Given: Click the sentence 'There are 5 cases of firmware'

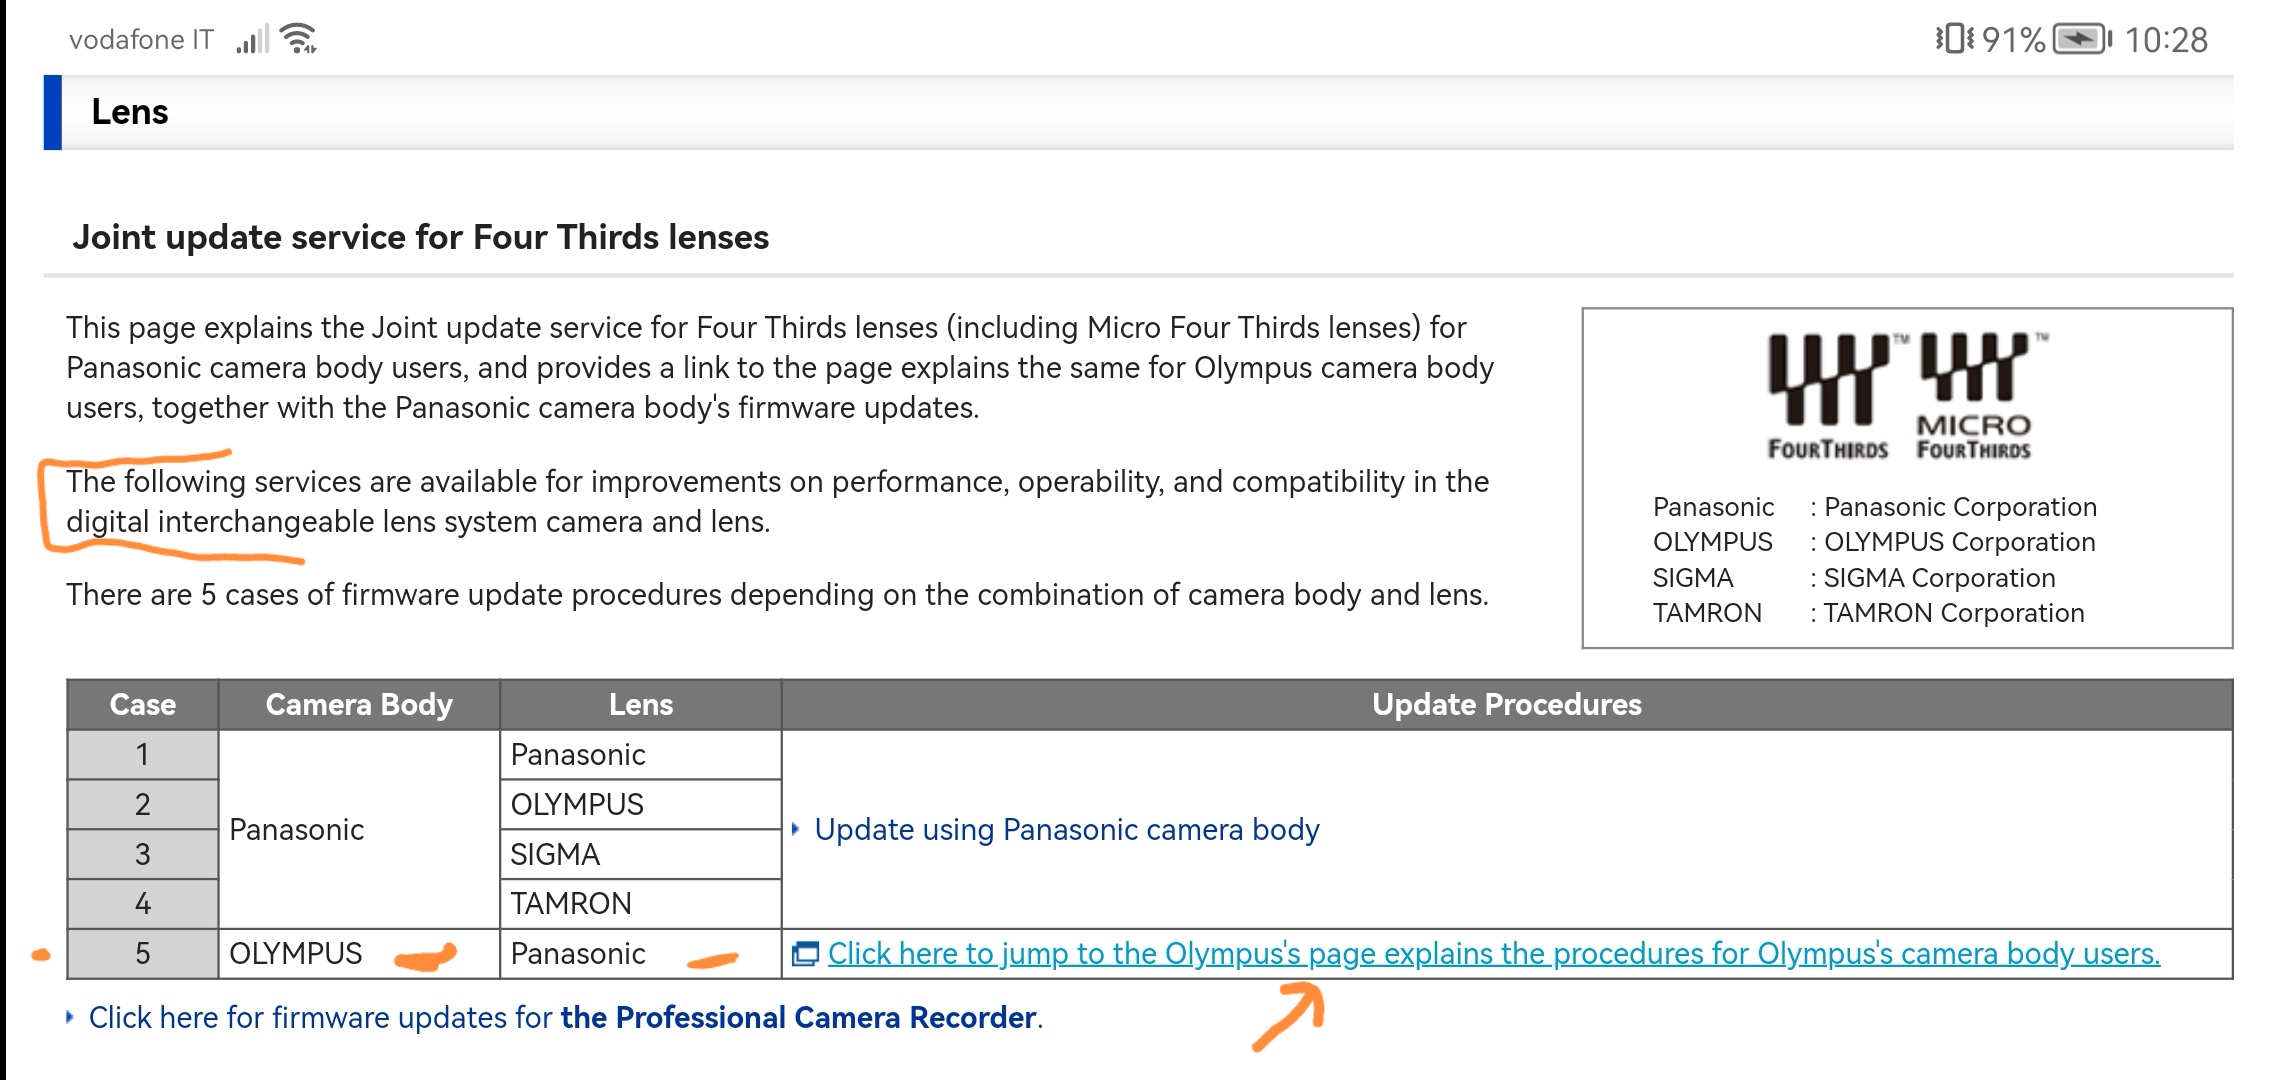Looking at the screenshot, I should click(777, 594).
